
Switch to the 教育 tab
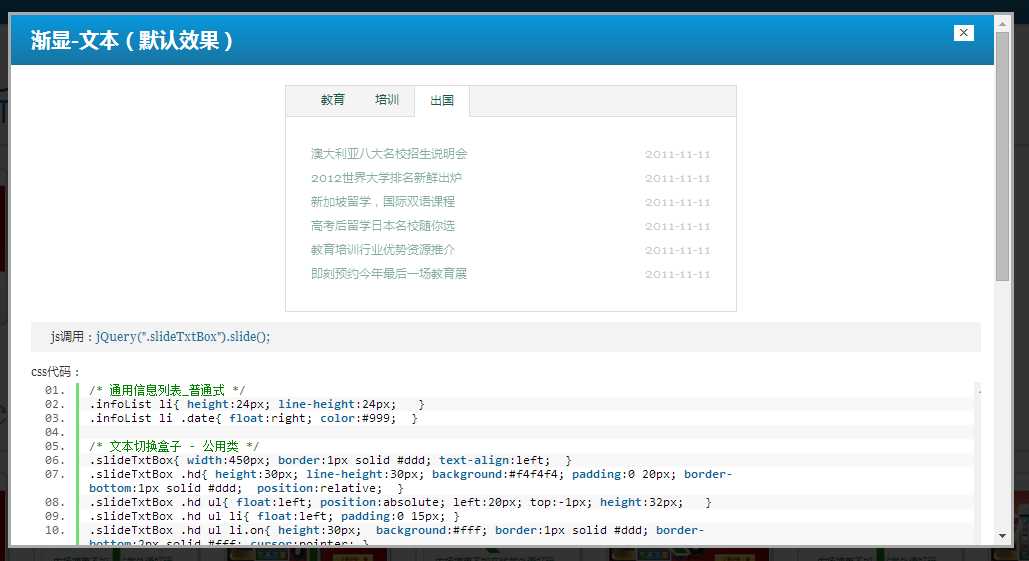click(x=333, y=100)
